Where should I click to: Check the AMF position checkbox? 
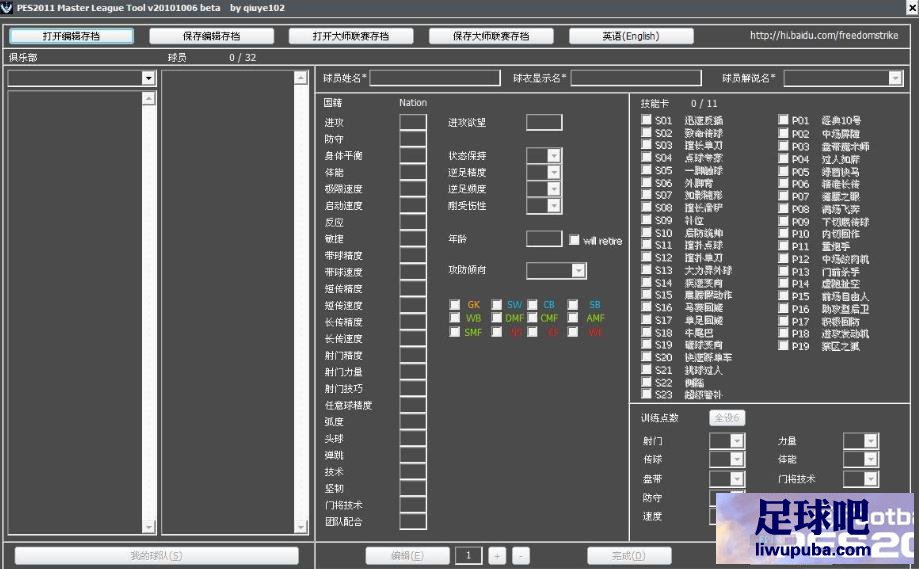pyautogui.click(x=573, y=318)
